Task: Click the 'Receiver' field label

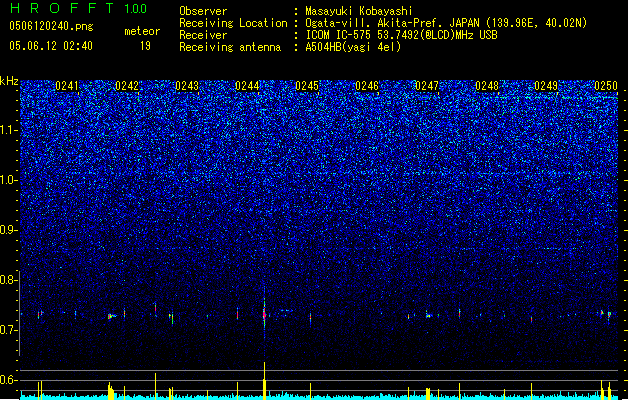Action: click(203, 35)
